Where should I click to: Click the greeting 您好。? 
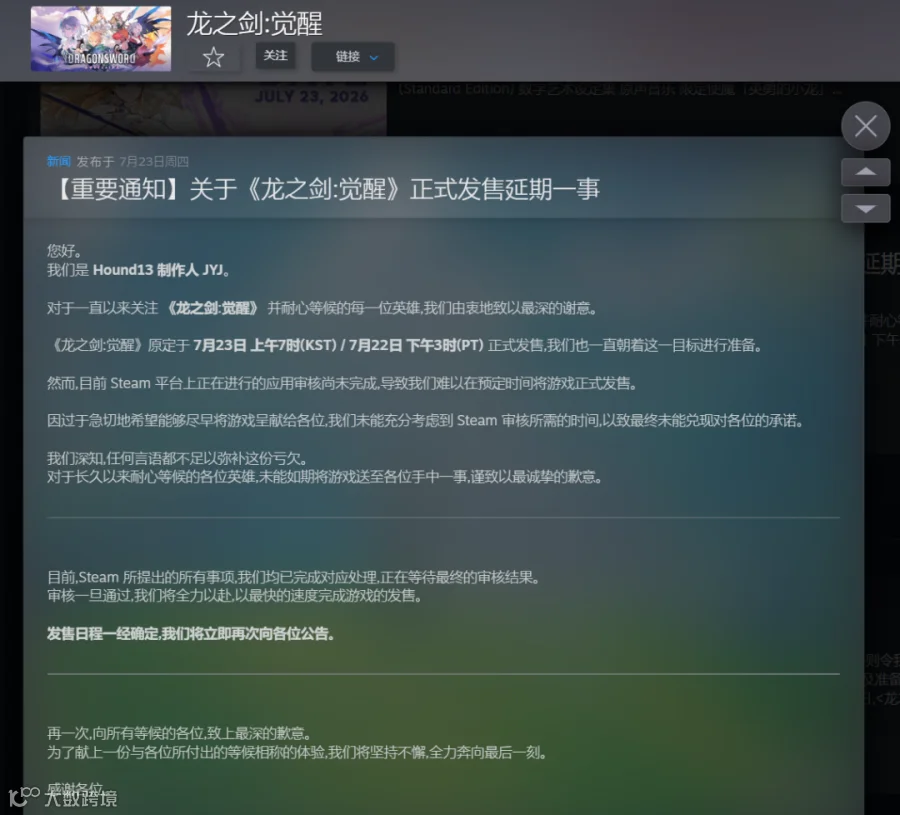(64, 251)
